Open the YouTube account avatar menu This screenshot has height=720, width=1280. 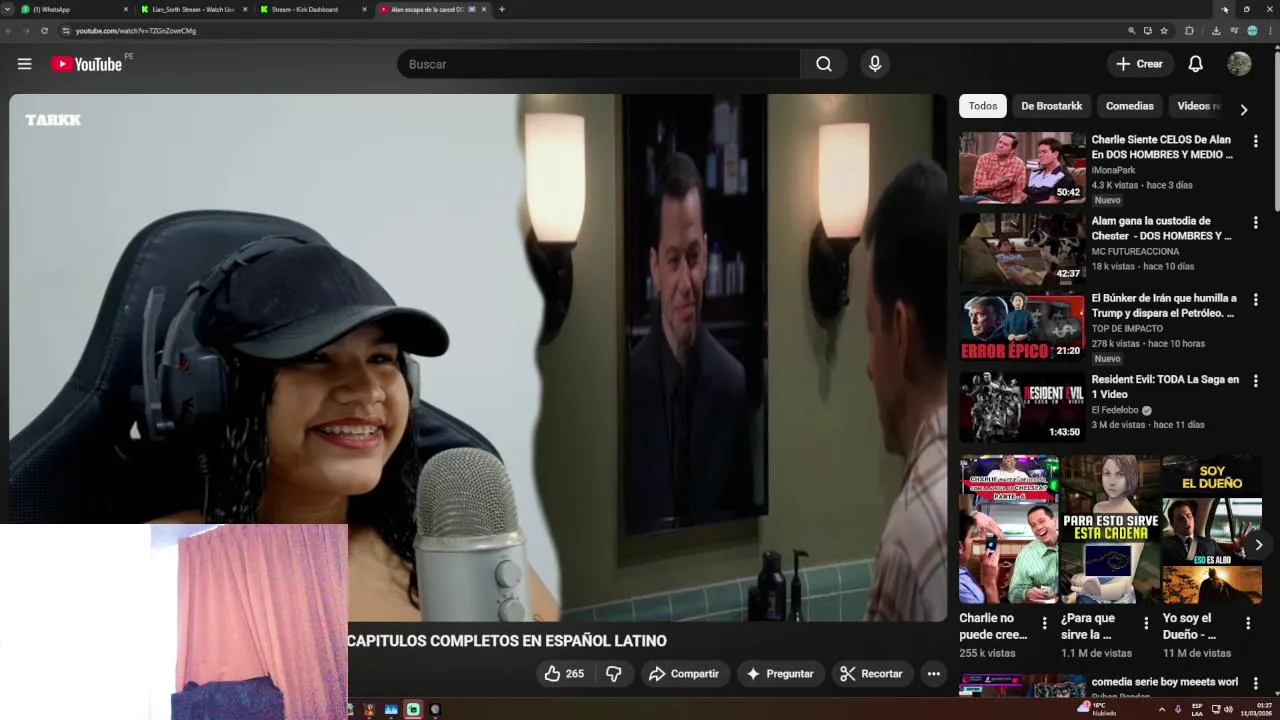tap(1239, 64)
